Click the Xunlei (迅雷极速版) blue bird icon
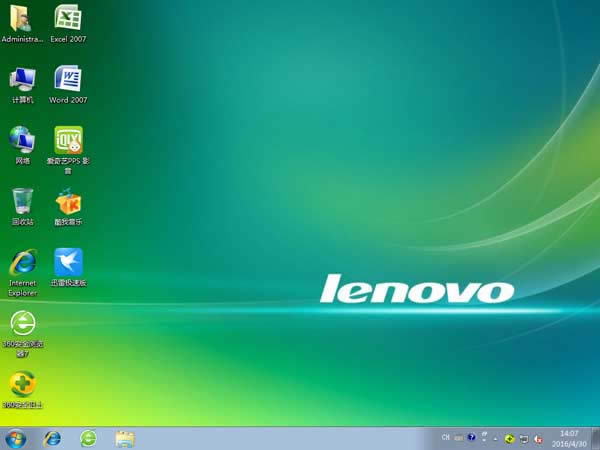 click(x=68, y=263)
